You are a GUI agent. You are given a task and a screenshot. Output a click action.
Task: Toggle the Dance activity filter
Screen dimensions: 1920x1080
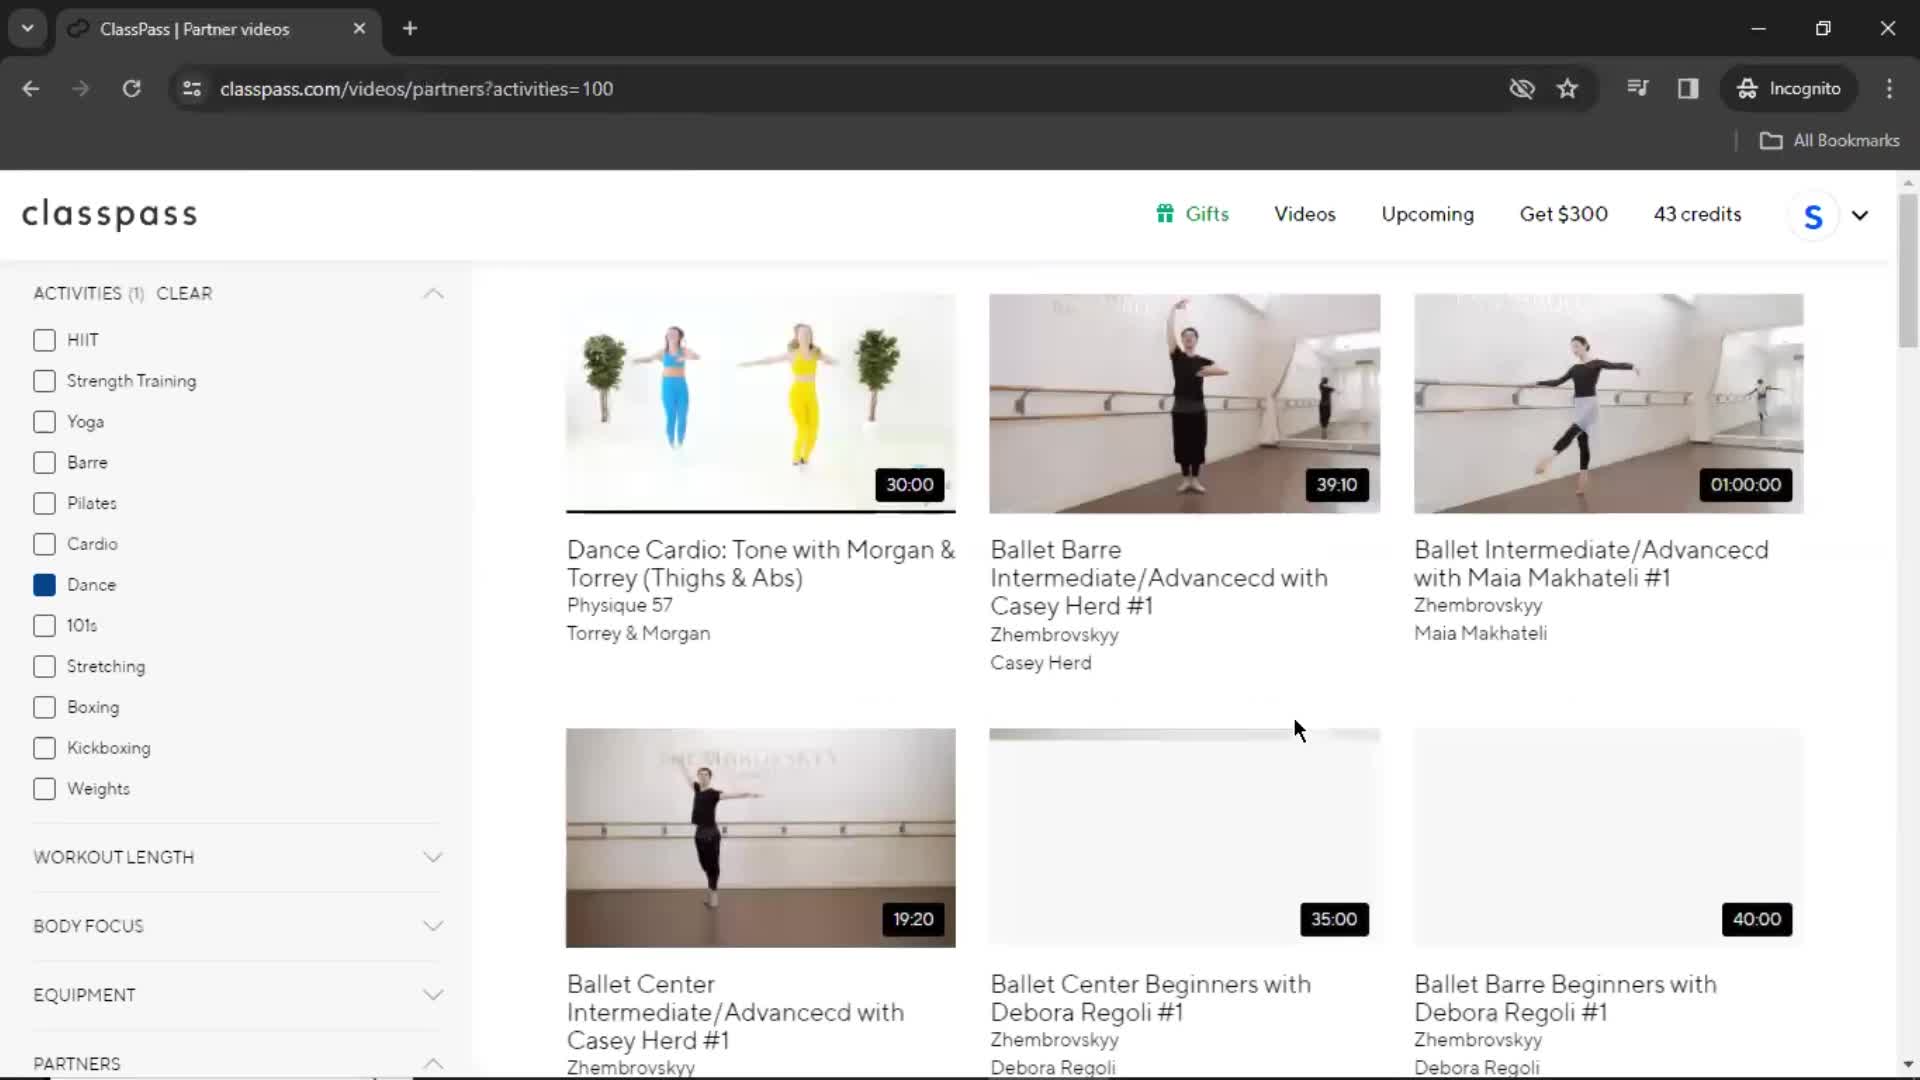tap(44, 584)
